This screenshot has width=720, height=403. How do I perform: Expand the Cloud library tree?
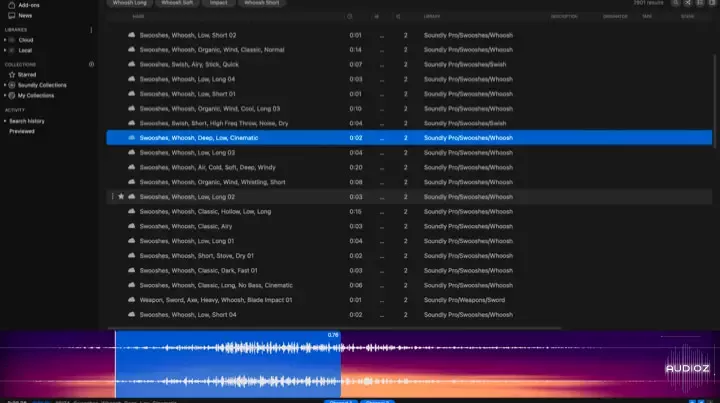click(5, 40)
